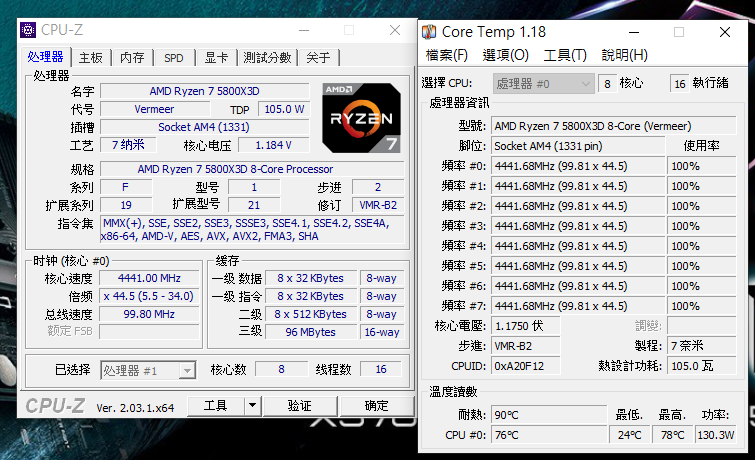Expand the 處理器 #0 CPU selector in Core Temp

pyautogui.click(x=542, y=84)
